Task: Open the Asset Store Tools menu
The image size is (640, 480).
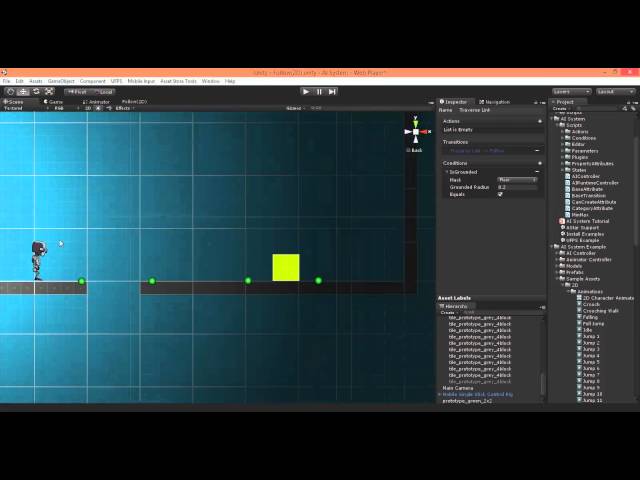Action: tap(178, 81)
